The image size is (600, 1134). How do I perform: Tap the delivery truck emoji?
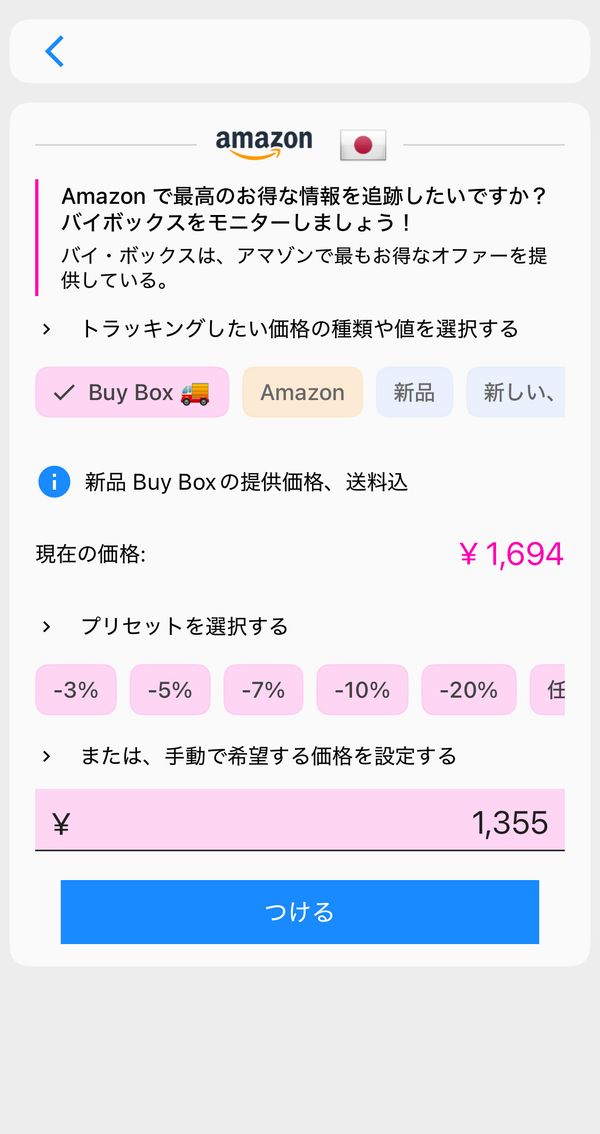pyautogui.click(x=195, y=392)
